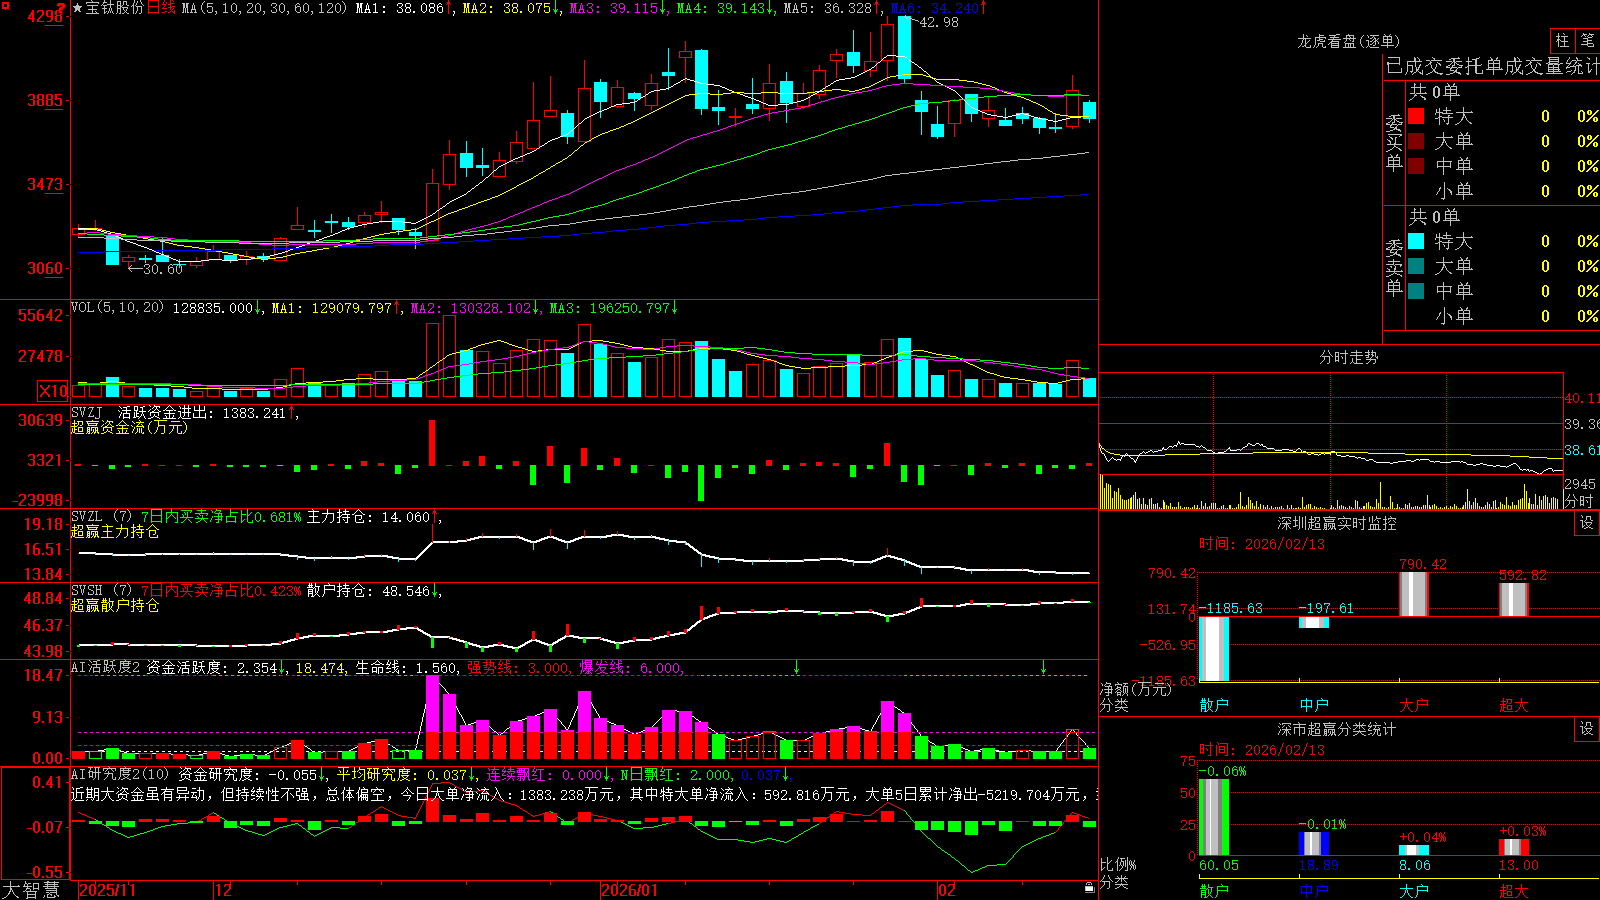1600x900 pixels.
Task: Click the star icon before 宝钛股份
Action: pos(77,8)
